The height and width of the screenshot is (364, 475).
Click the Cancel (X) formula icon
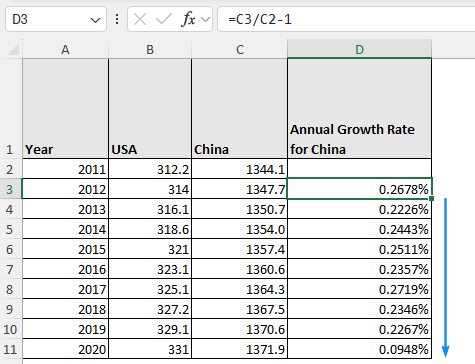pos(140,19)
